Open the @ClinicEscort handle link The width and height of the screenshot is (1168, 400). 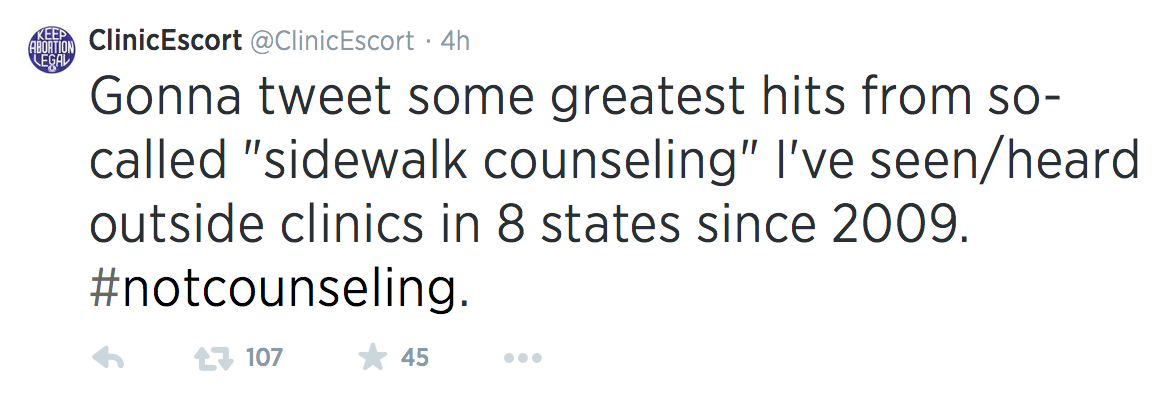pos(331,41)
